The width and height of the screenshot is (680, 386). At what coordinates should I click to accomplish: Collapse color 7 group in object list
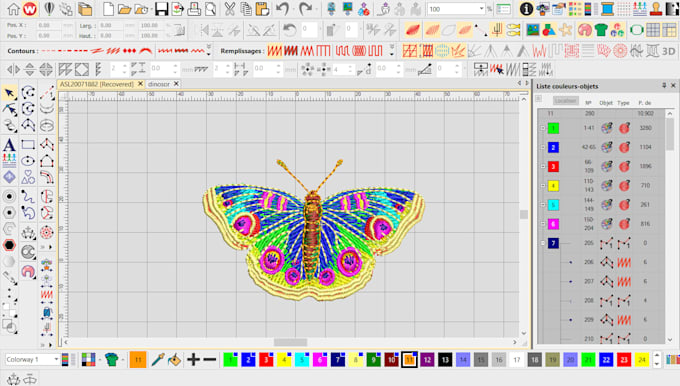(x=543, y=243)
